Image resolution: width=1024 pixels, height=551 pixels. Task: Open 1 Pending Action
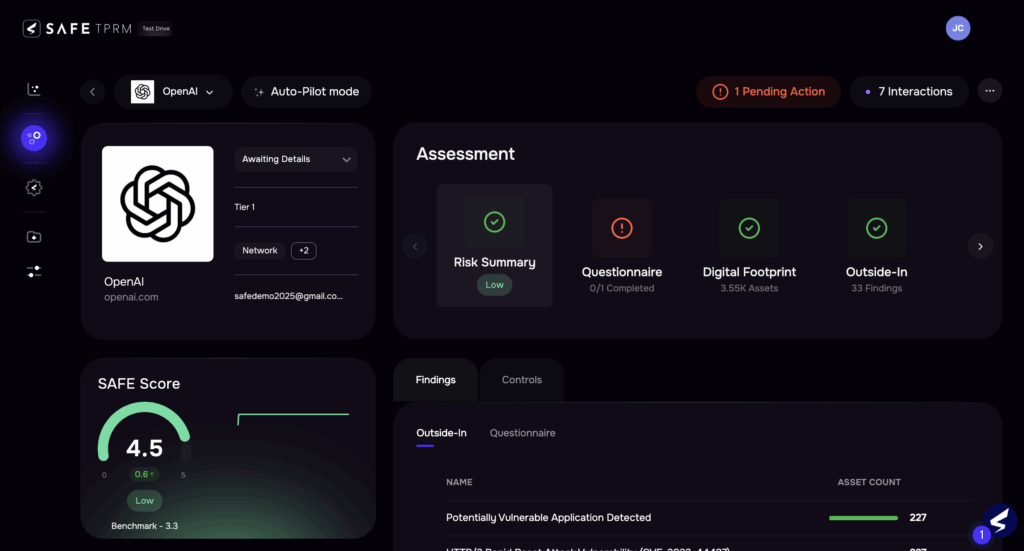[x=768, y=92]
